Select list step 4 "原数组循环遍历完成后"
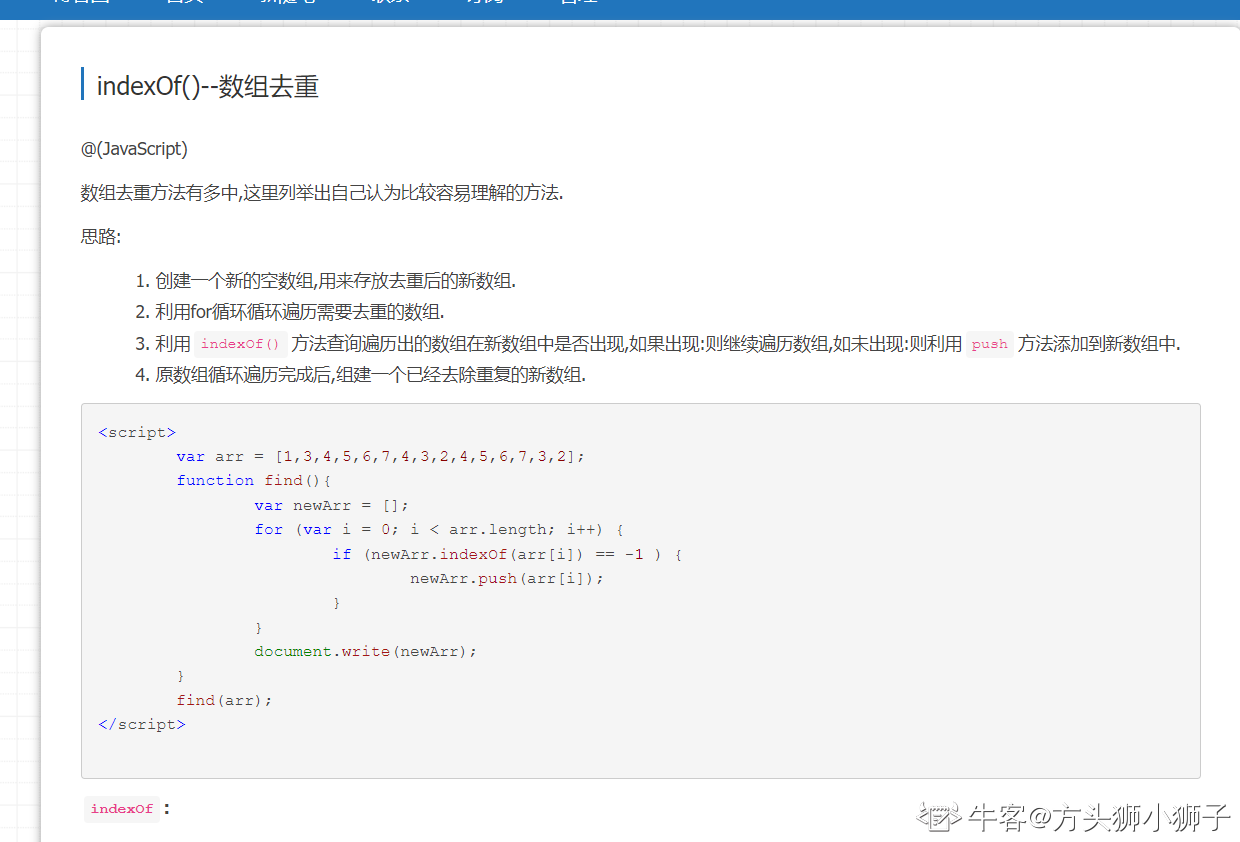 371,376
